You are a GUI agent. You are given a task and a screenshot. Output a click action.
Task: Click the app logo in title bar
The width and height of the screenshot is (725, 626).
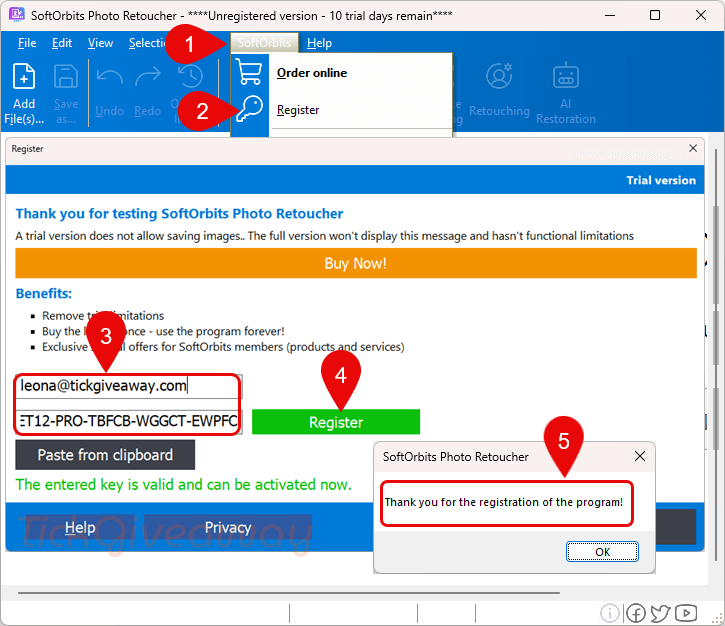[x=17, y=14]
